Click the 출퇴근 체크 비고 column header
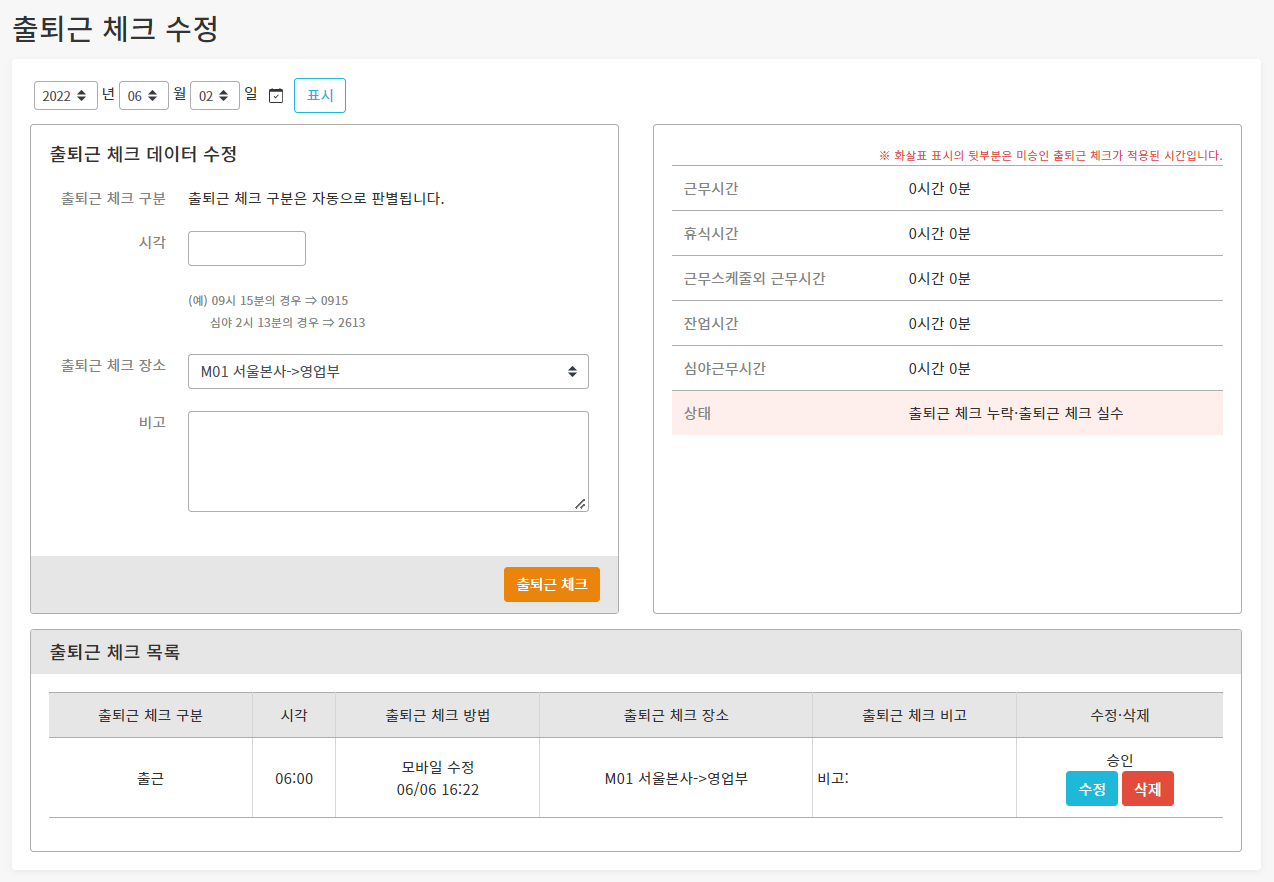Screen dimensions: 1274x882 pyautogui.click(x=914, y=716)
